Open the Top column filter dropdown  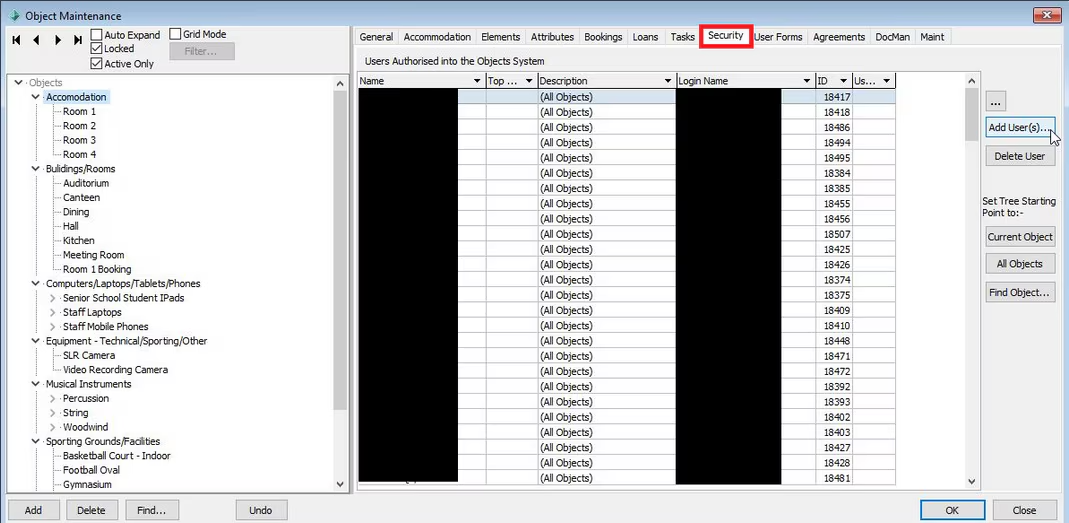coord(529,81)
